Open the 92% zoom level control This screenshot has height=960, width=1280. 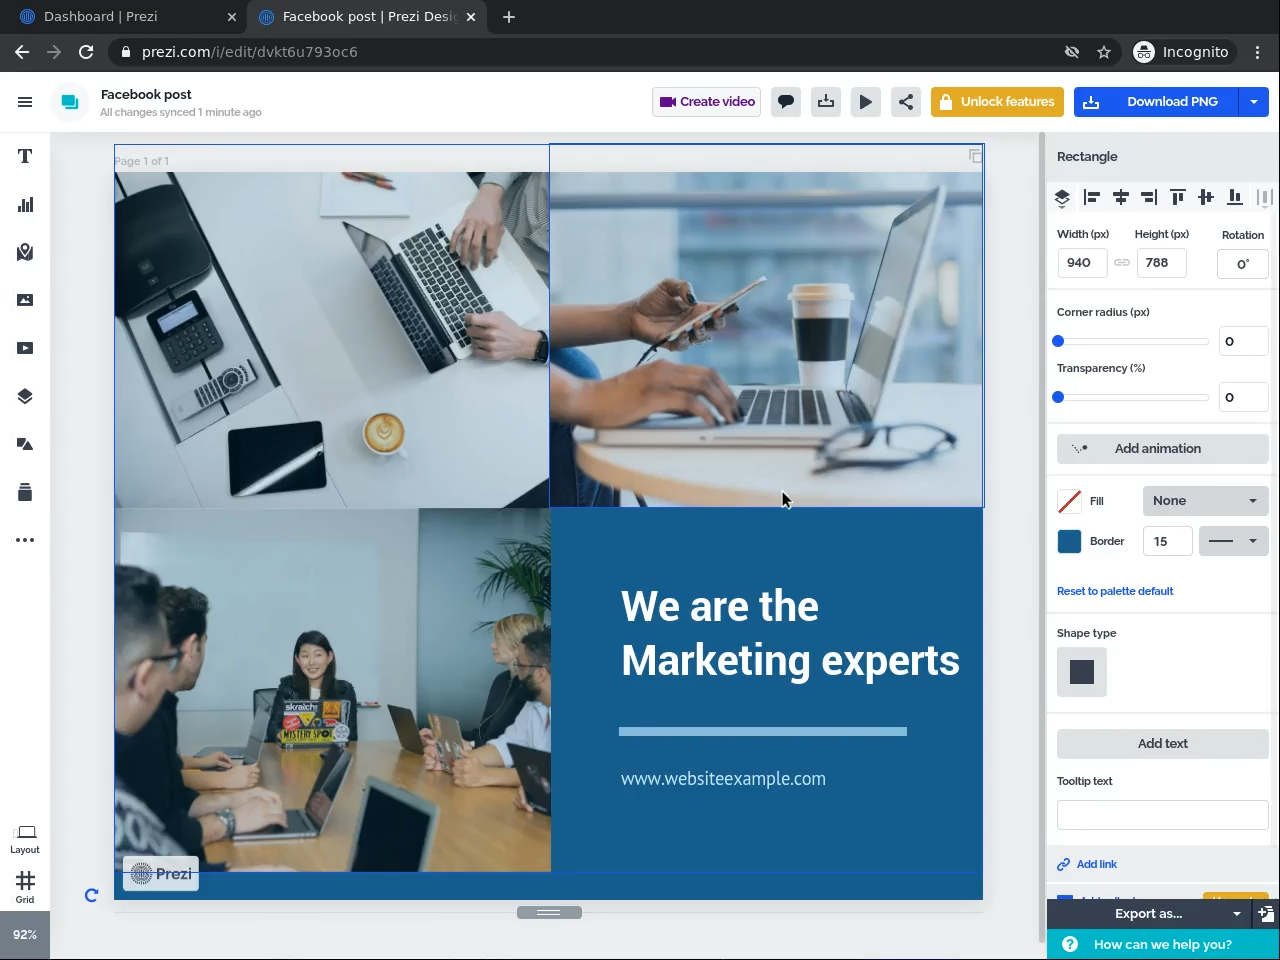[x=25, y=935]
